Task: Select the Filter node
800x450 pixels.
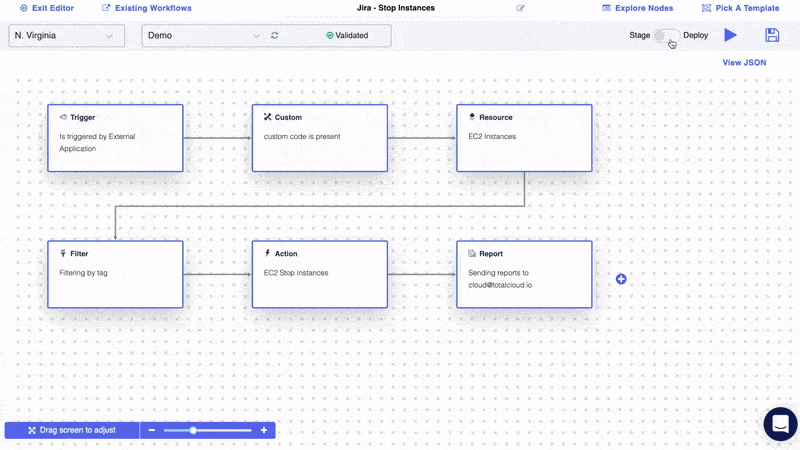Action: (x=115, y=274)
